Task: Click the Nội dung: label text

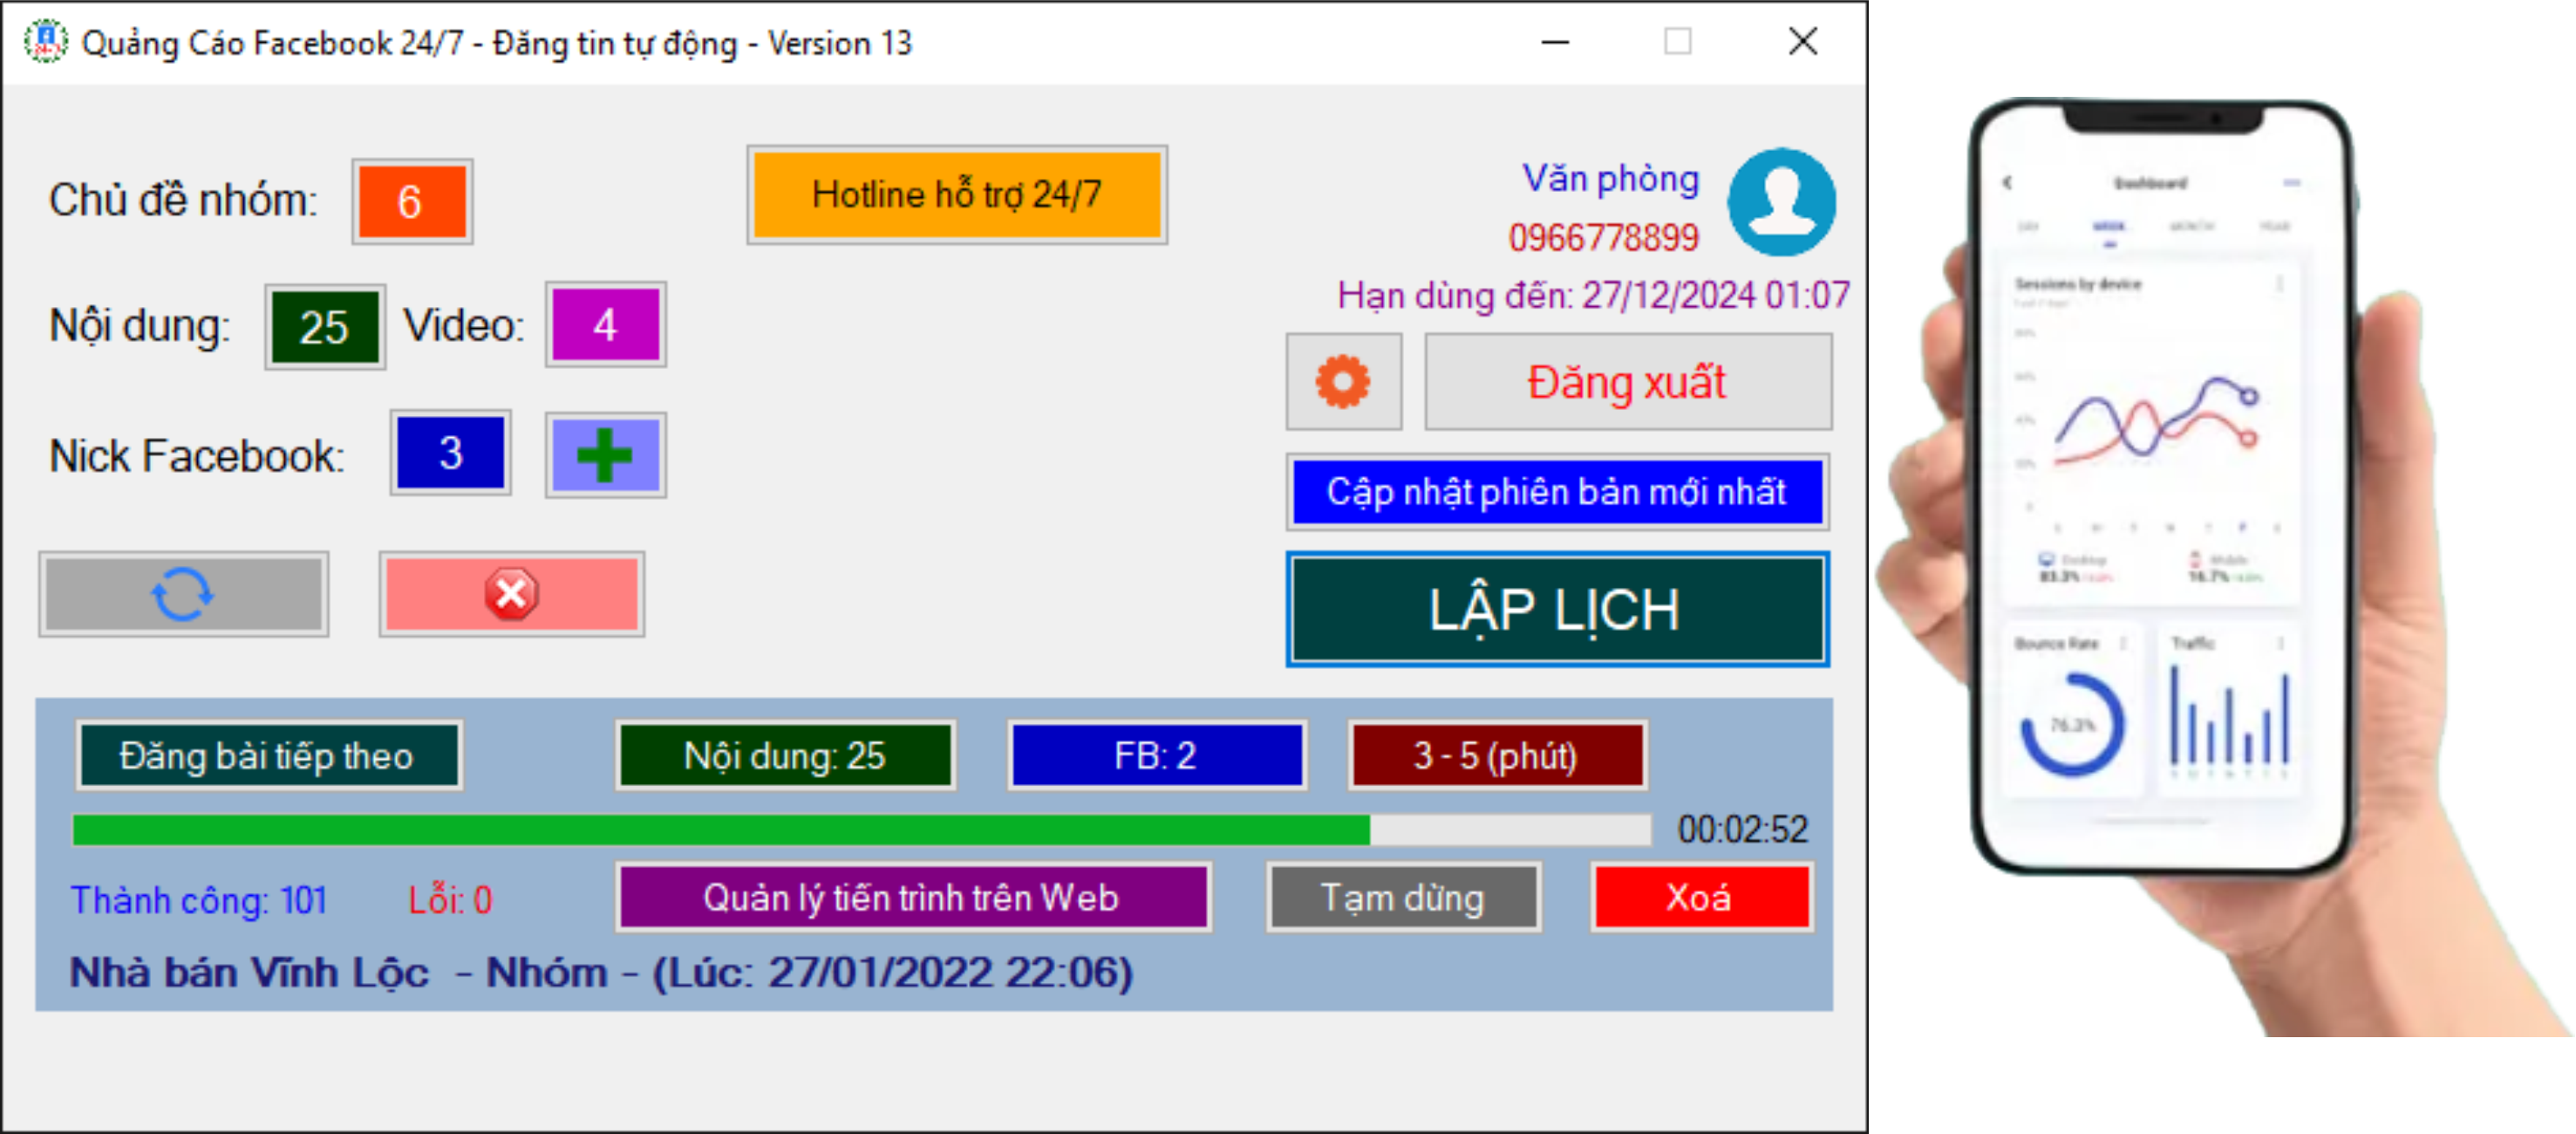Action: click(x=140, y=326)
